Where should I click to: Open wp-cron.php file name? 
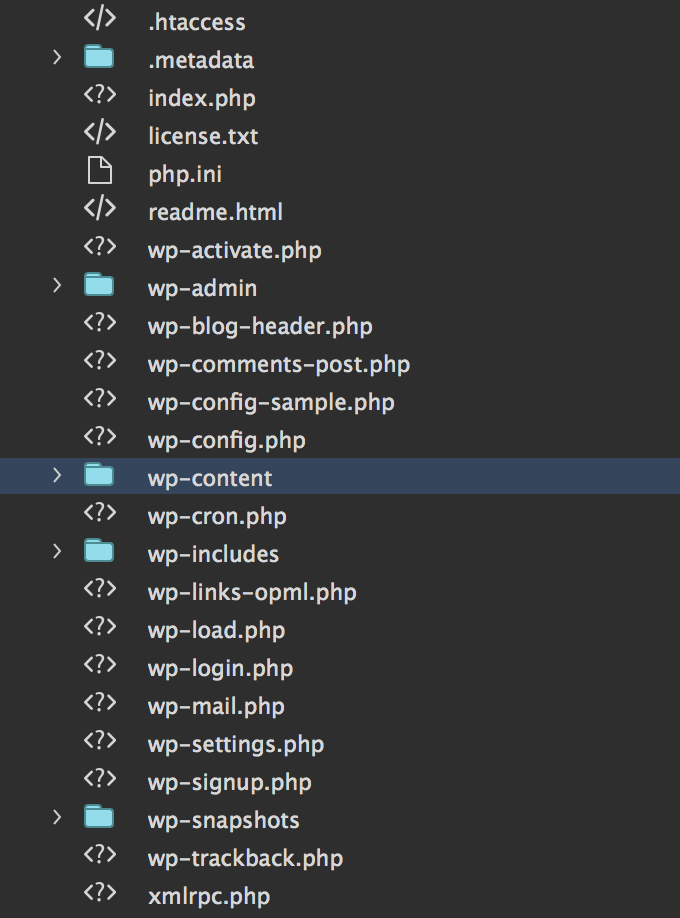coord(217,516)
